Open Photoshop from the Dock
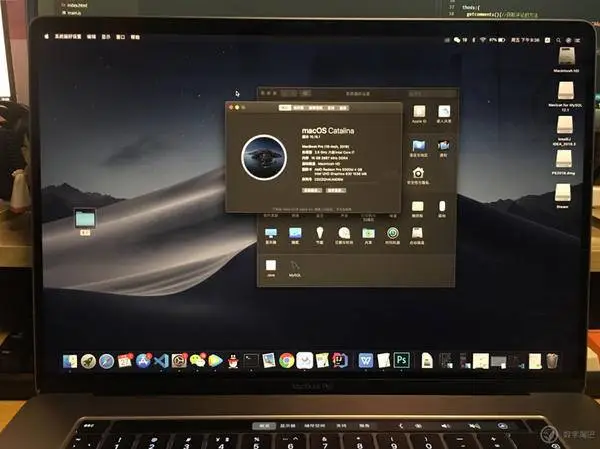 [x=401, y=360]
